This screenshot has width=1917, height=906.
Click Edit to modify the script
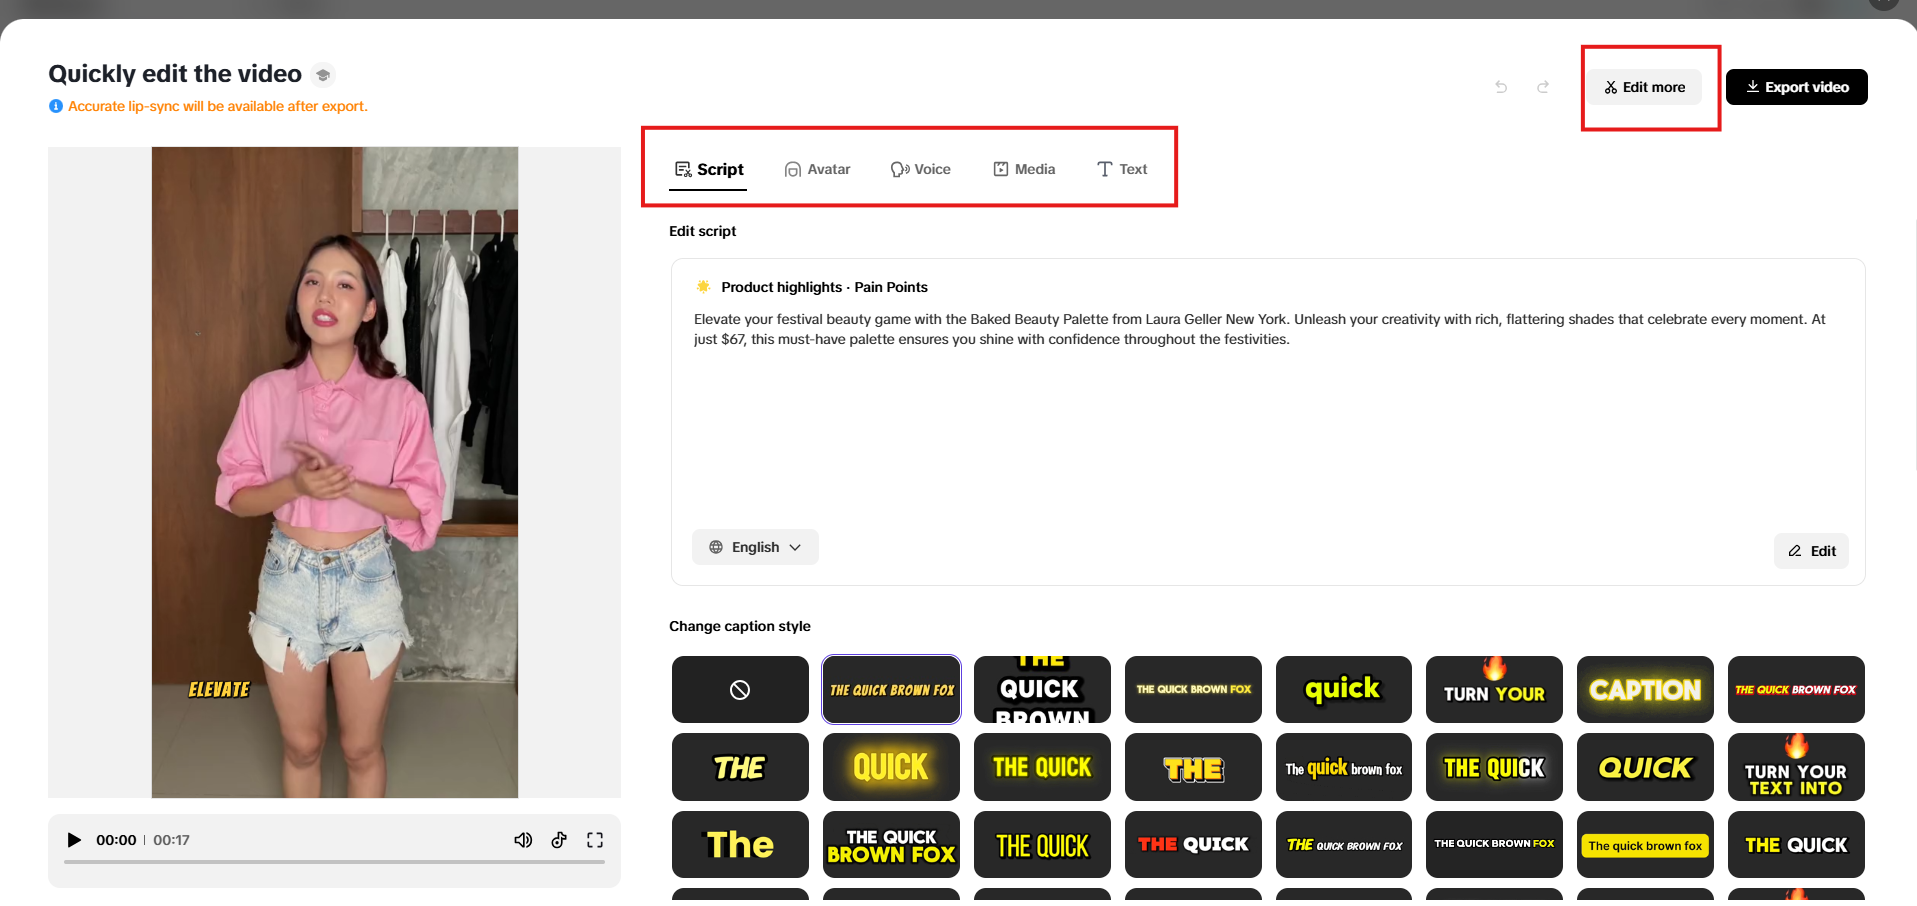coord(1811,551)
